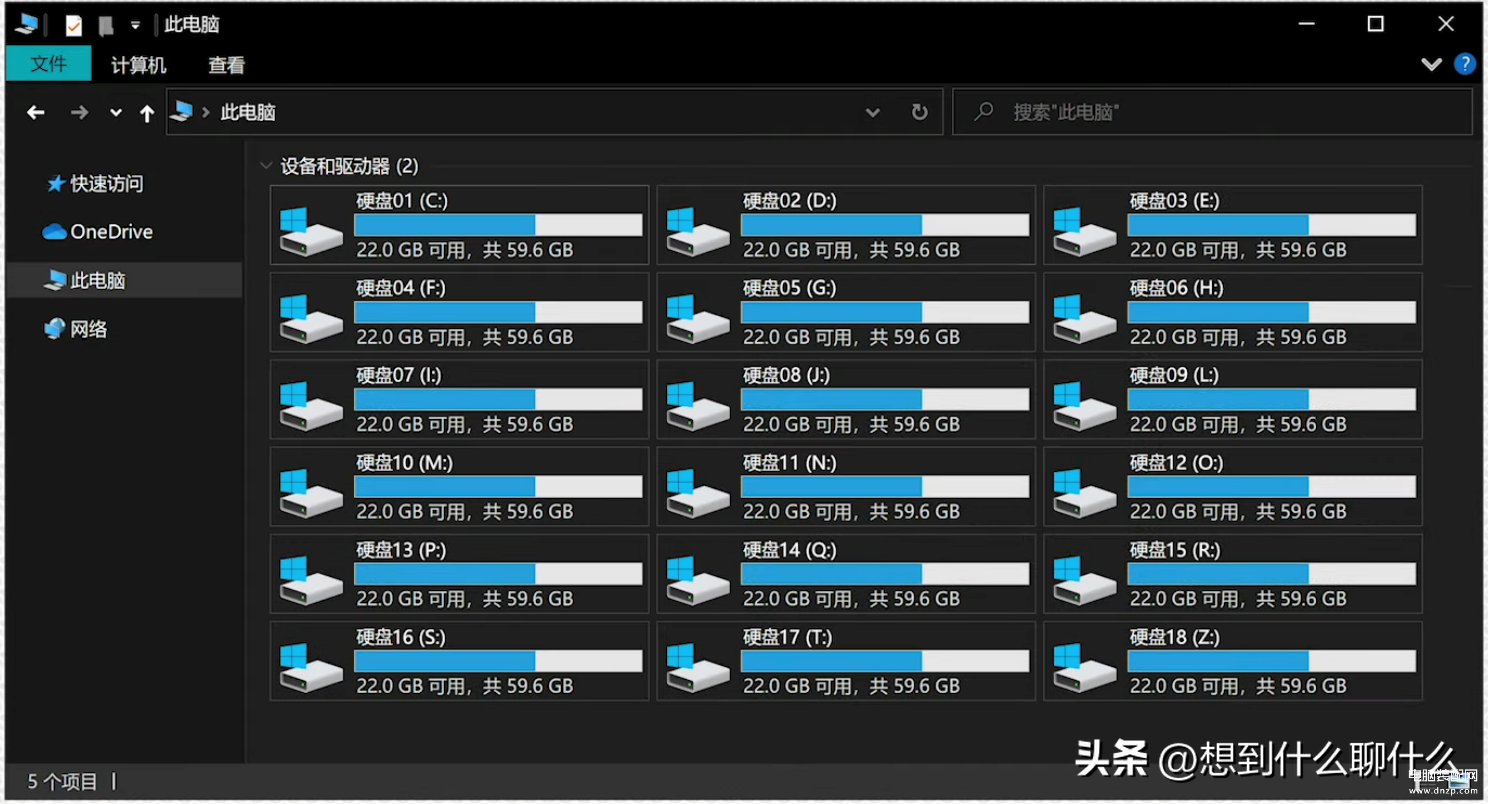1488x804 pixels.
Task: Click the usage bar of 硬盘17 (T:)
Action: (885, 661)
